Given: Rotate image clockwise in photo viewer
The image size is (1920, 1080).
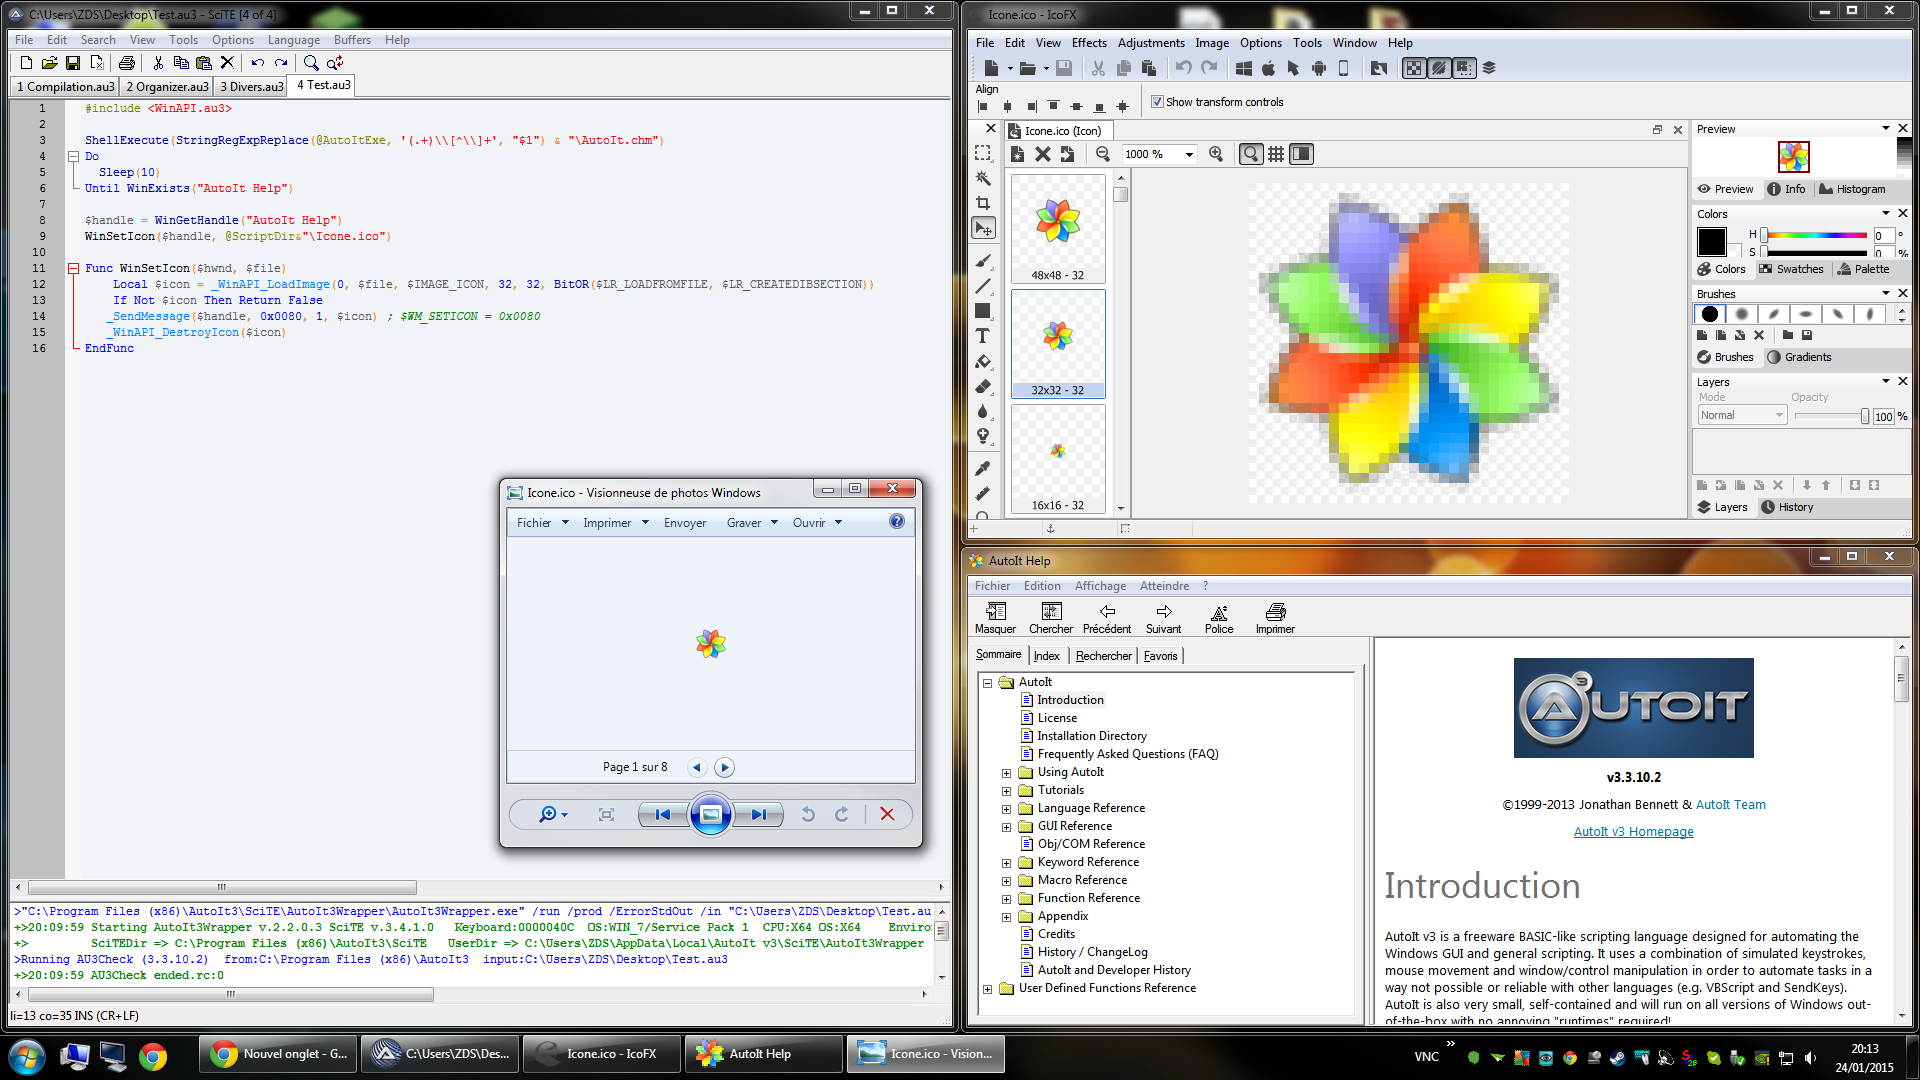Looking at the screenshot, I should pos(842,814).
